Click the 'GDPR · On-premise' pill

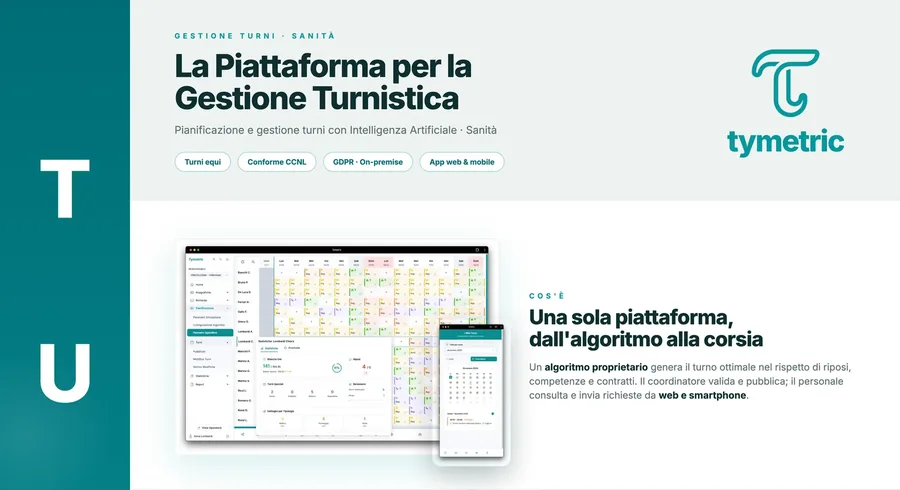368,162
